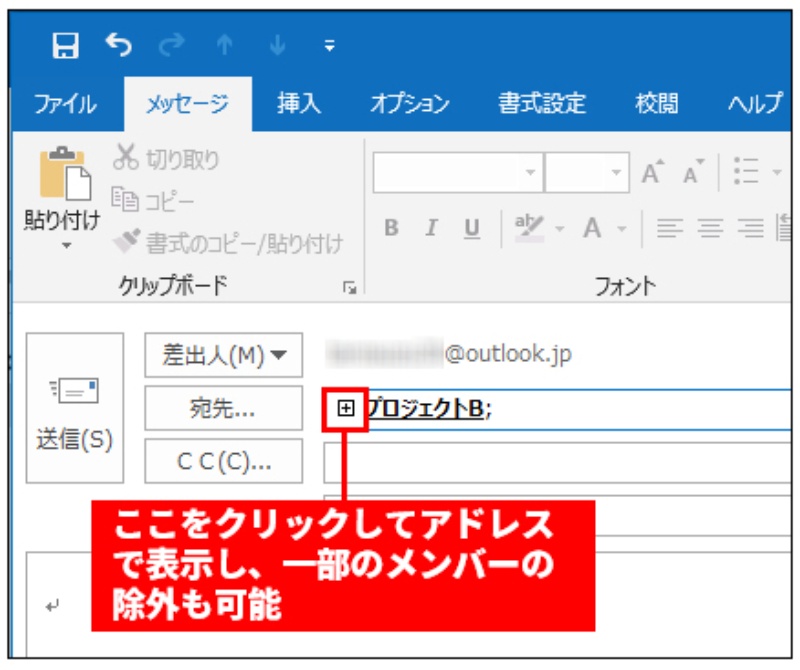This screenshot has width=800, height=670.
Task: Expand the プロジェクトB contact group plus box
Action: tap(346, 408)
